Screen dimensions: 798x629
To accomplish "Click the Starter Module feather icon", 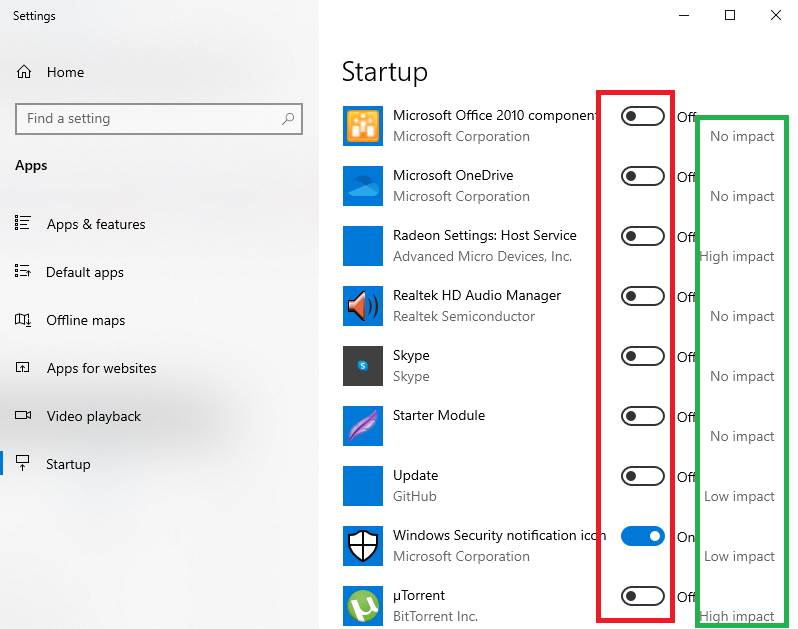I will click(x=363, y=426).
